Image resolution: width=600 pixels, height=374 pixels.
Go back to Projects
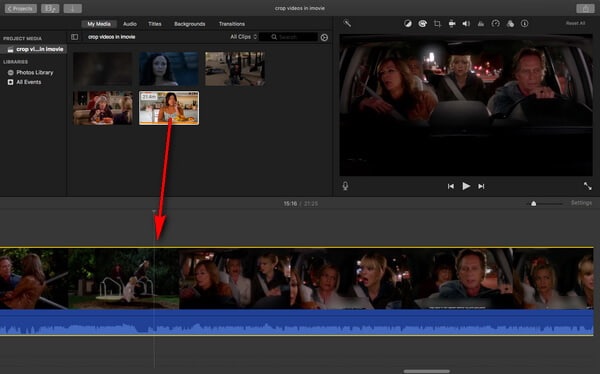point(21,8)
